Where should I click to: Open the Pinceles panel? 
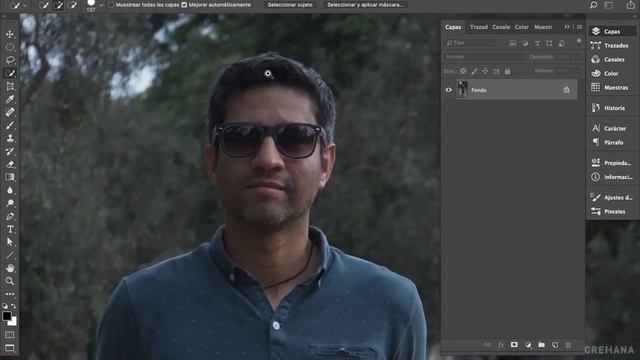point(611,211)
